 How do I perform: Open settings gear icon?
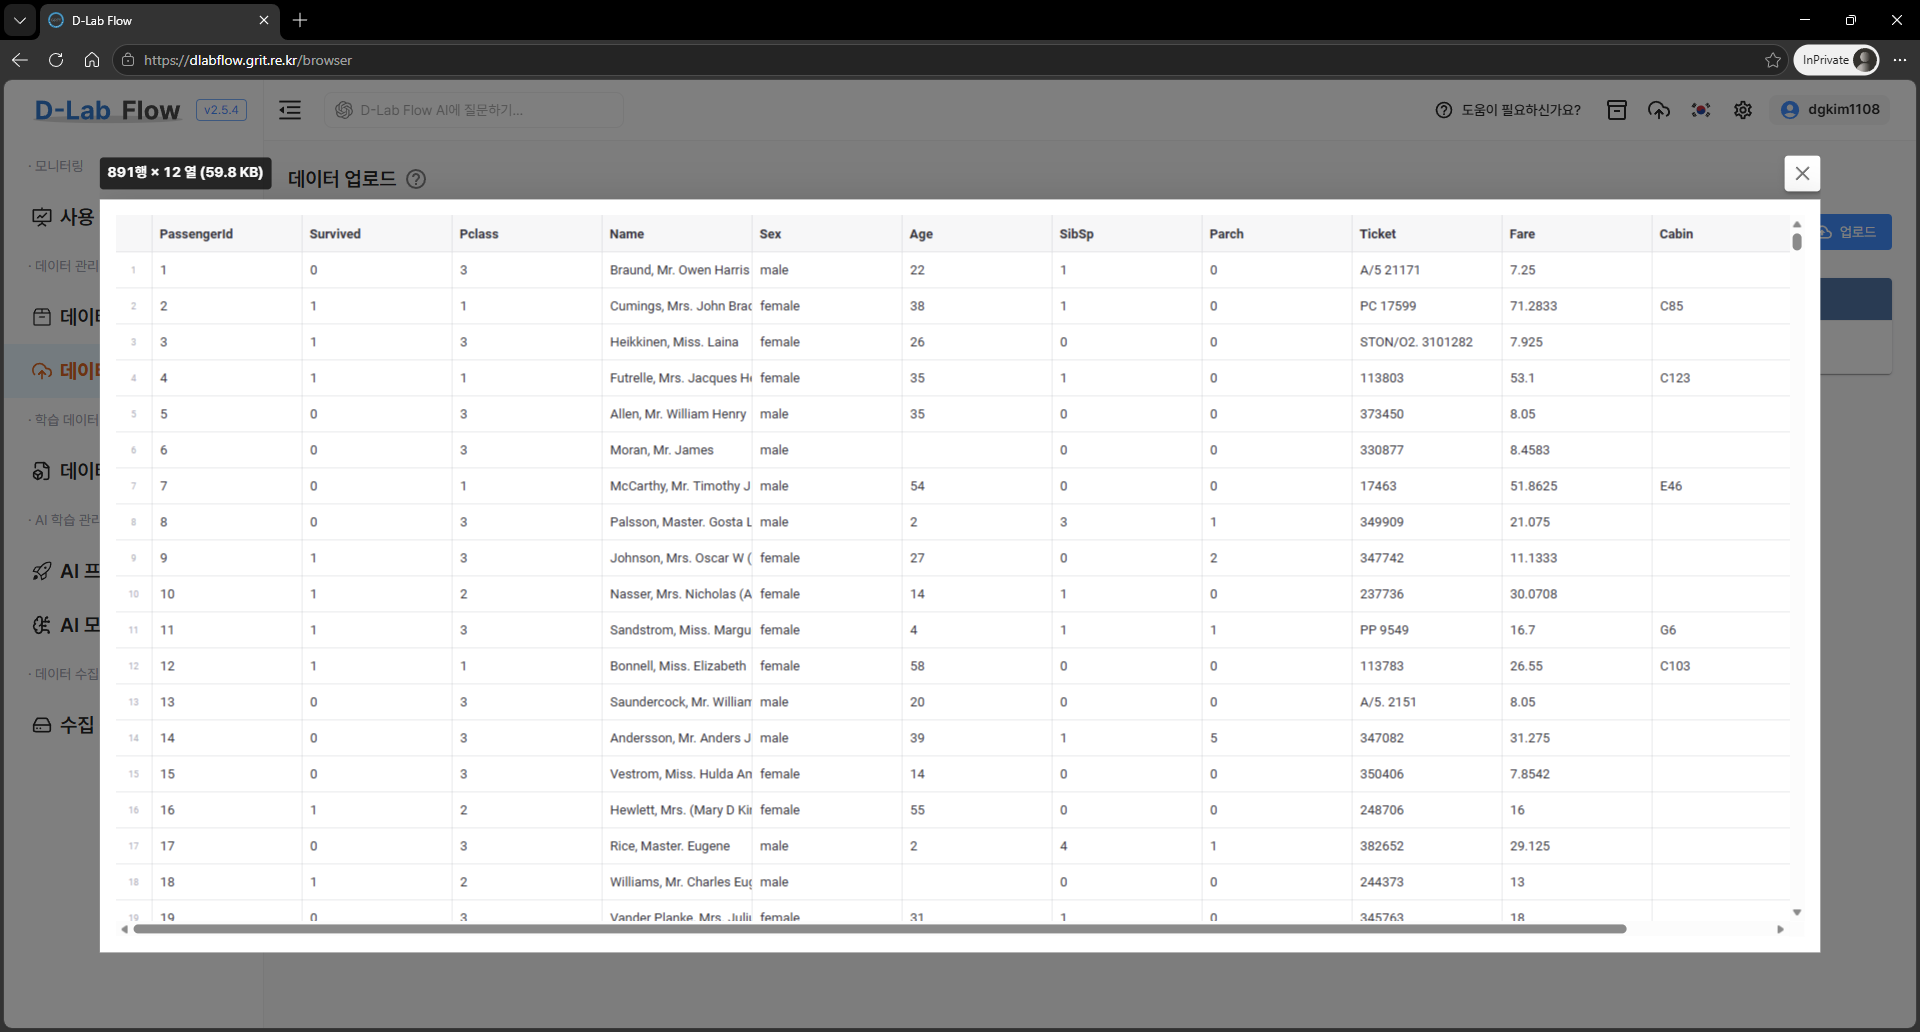coord(1743,110)
